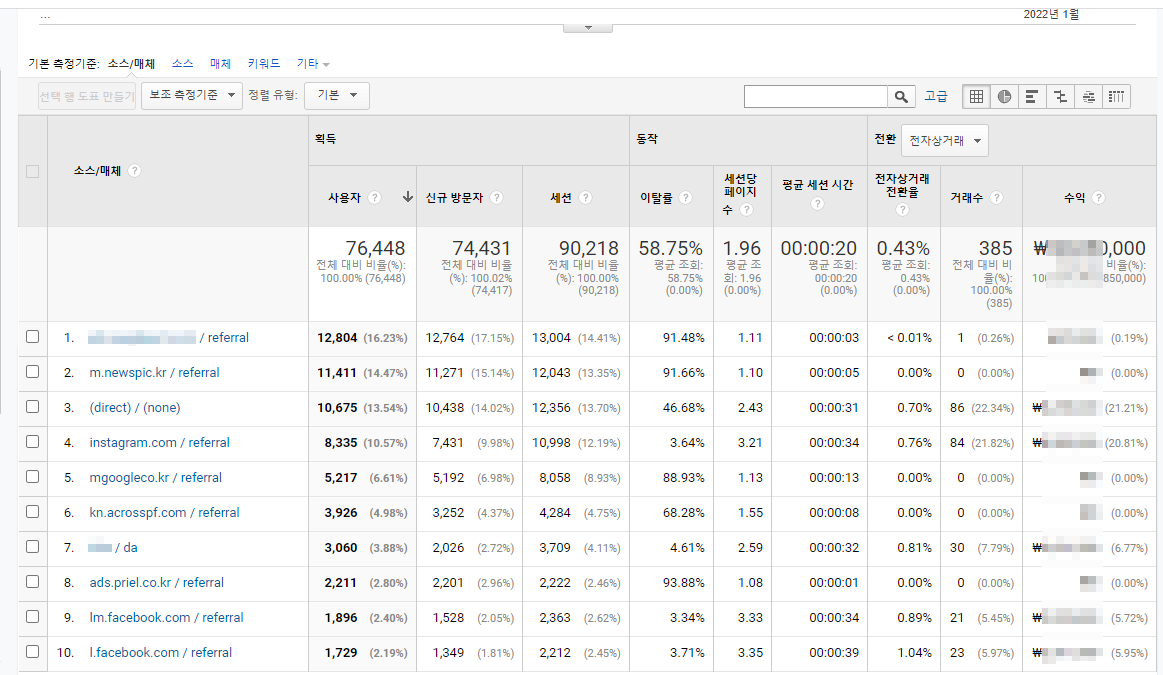Select the performance bar view icon
This screenshot has height=675, width=1163.
click(x=1032, y=97)
